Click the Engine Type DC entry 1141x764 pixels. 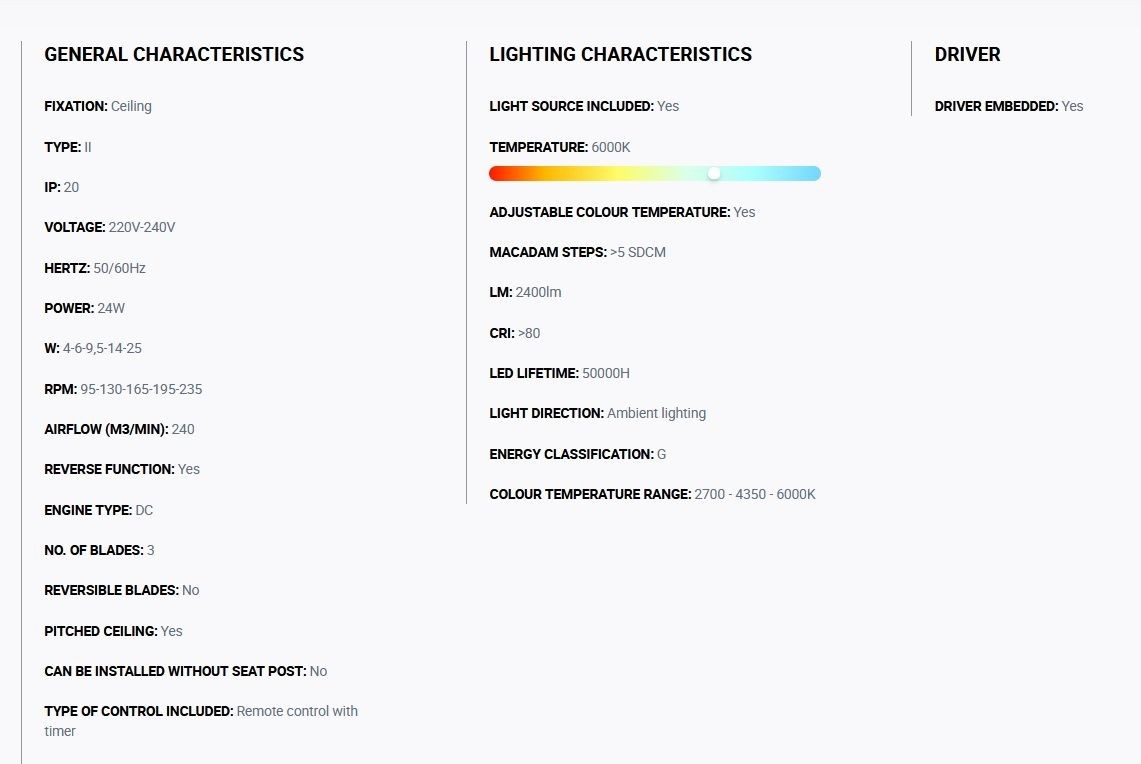(x=99, y=510)
